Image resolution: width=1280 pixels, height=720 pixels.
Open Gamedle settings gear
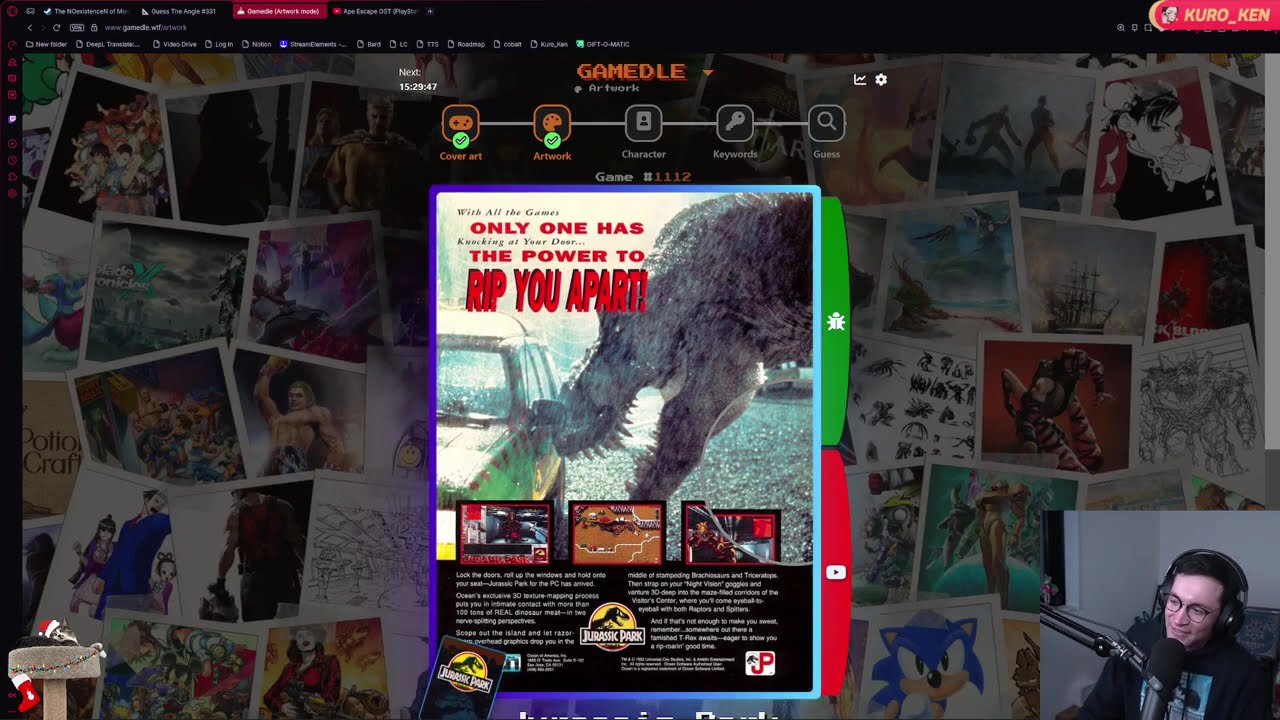point(881,79)
